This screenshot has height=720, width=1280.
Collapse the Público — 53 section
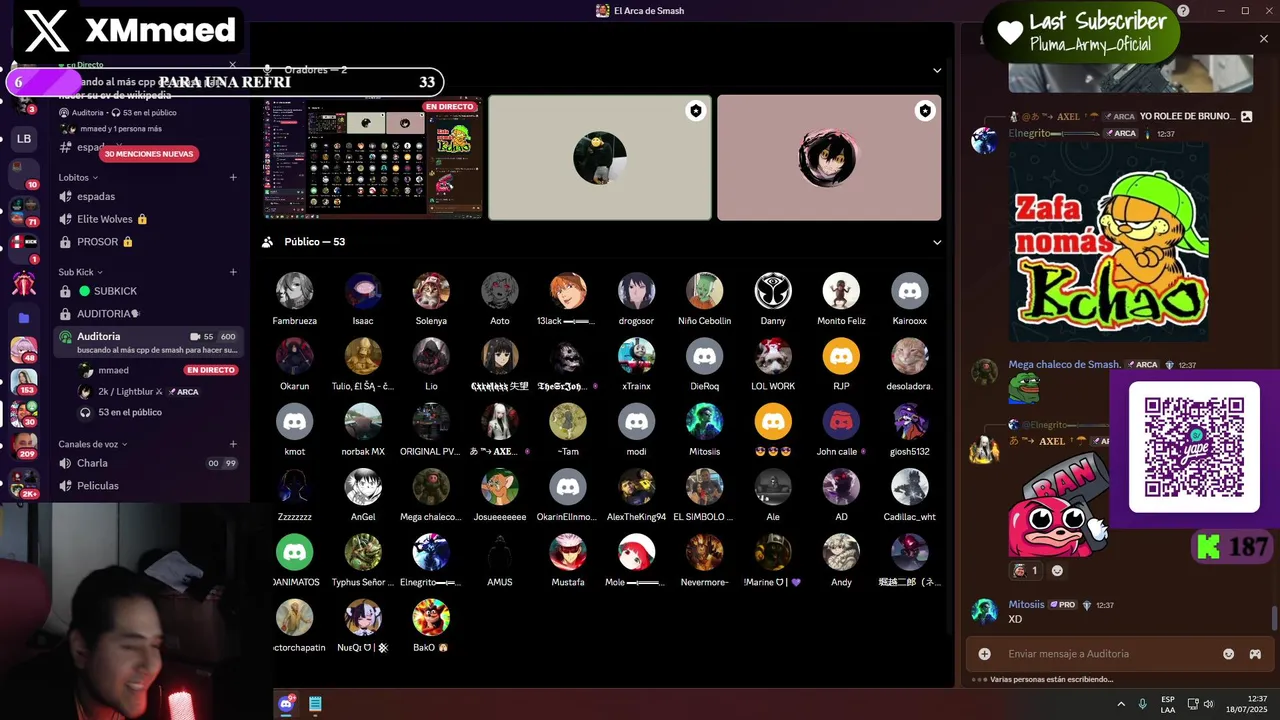[937, 242]
